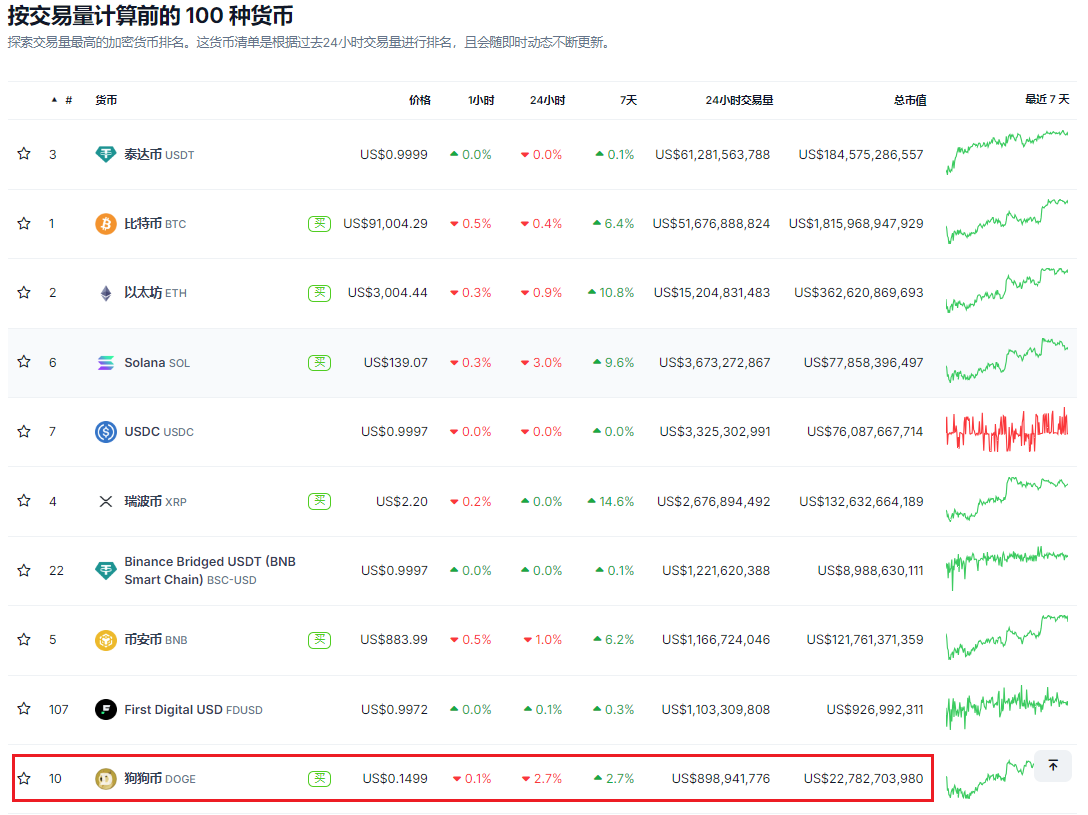The image size is (1088, 815).
Task: Click the Dogecoin logo
Action: [105, 778]
